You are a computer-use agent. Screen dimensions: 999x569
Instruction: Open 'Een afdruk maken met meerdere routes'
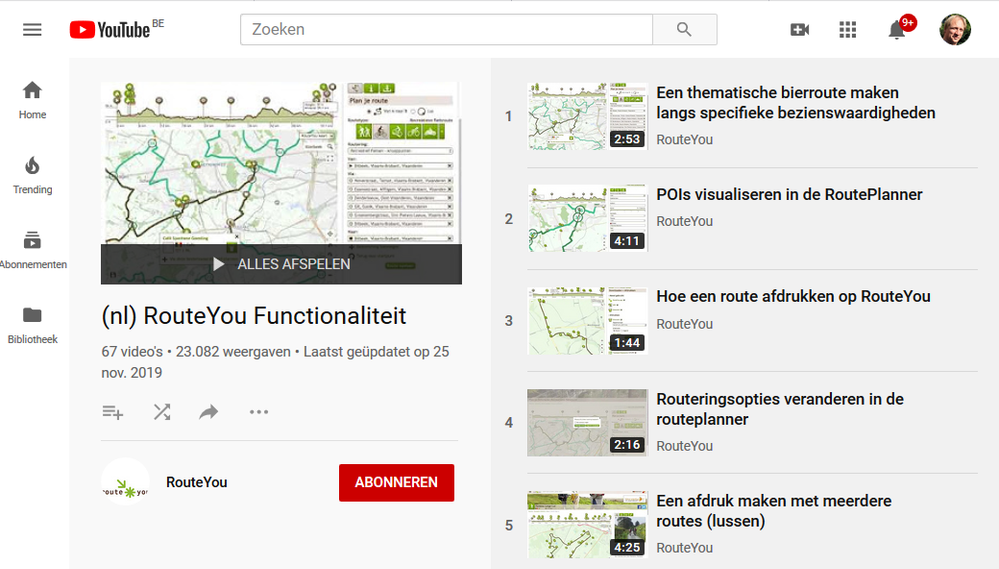[x=773, y=511]
